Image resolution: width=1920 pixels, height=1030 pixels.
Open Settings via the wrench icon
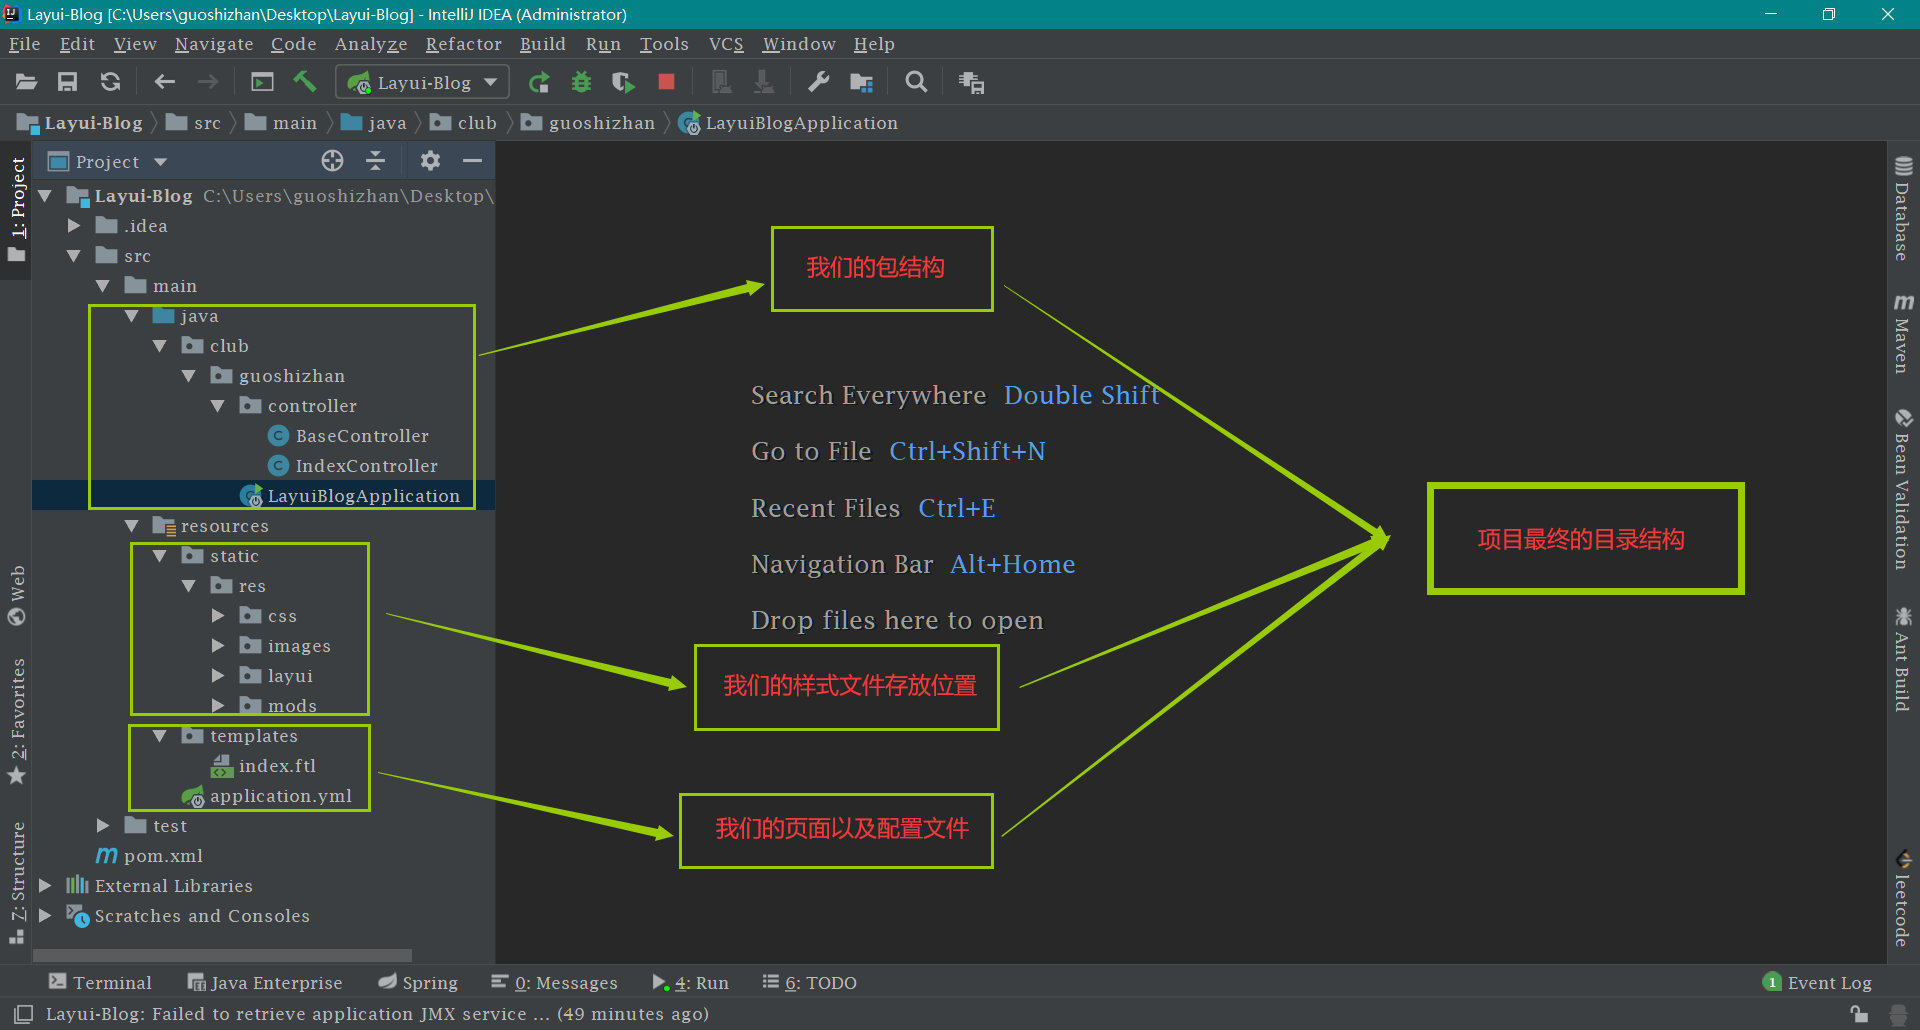pos(818,82)
